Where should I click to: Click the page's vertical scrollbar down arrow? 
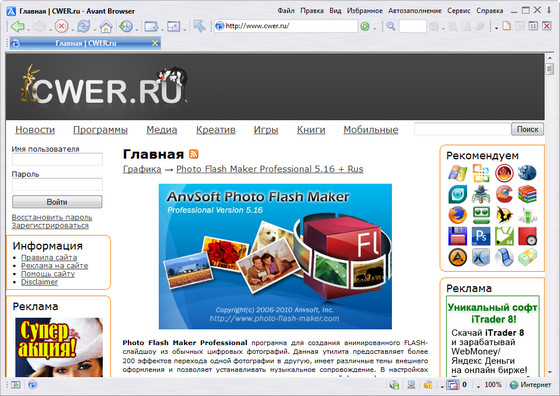click(x=550, y=371)
